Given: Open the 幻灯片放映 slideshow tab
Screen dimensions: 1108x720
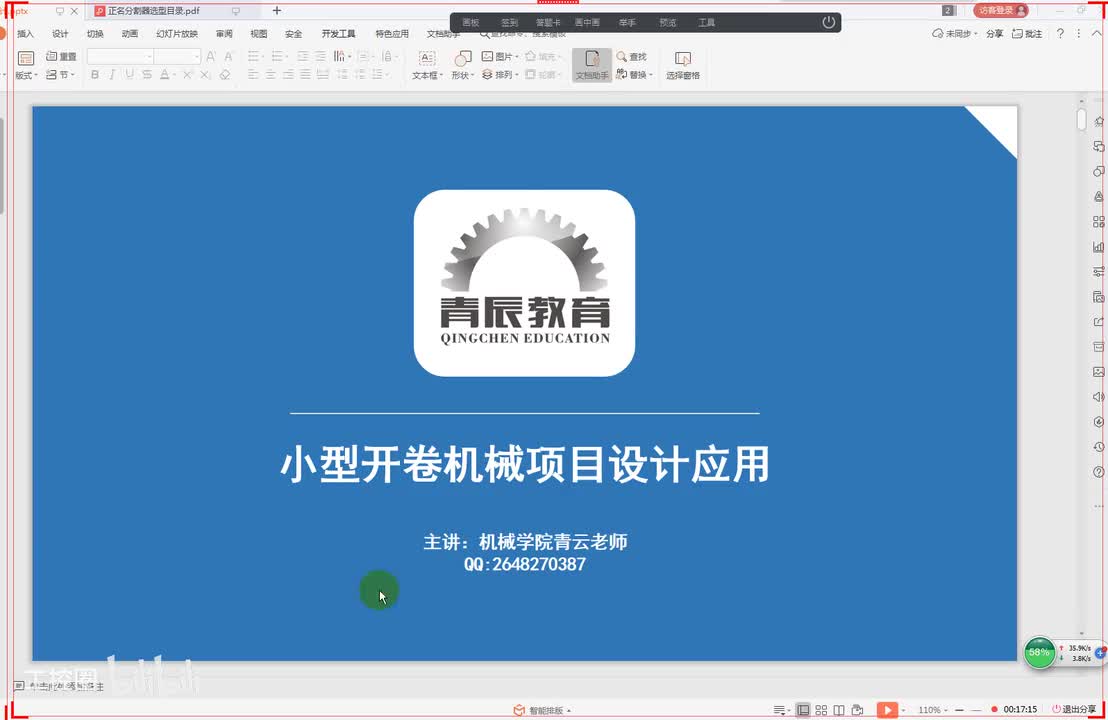Looking at the screenshot, I should tap(177, 34).
